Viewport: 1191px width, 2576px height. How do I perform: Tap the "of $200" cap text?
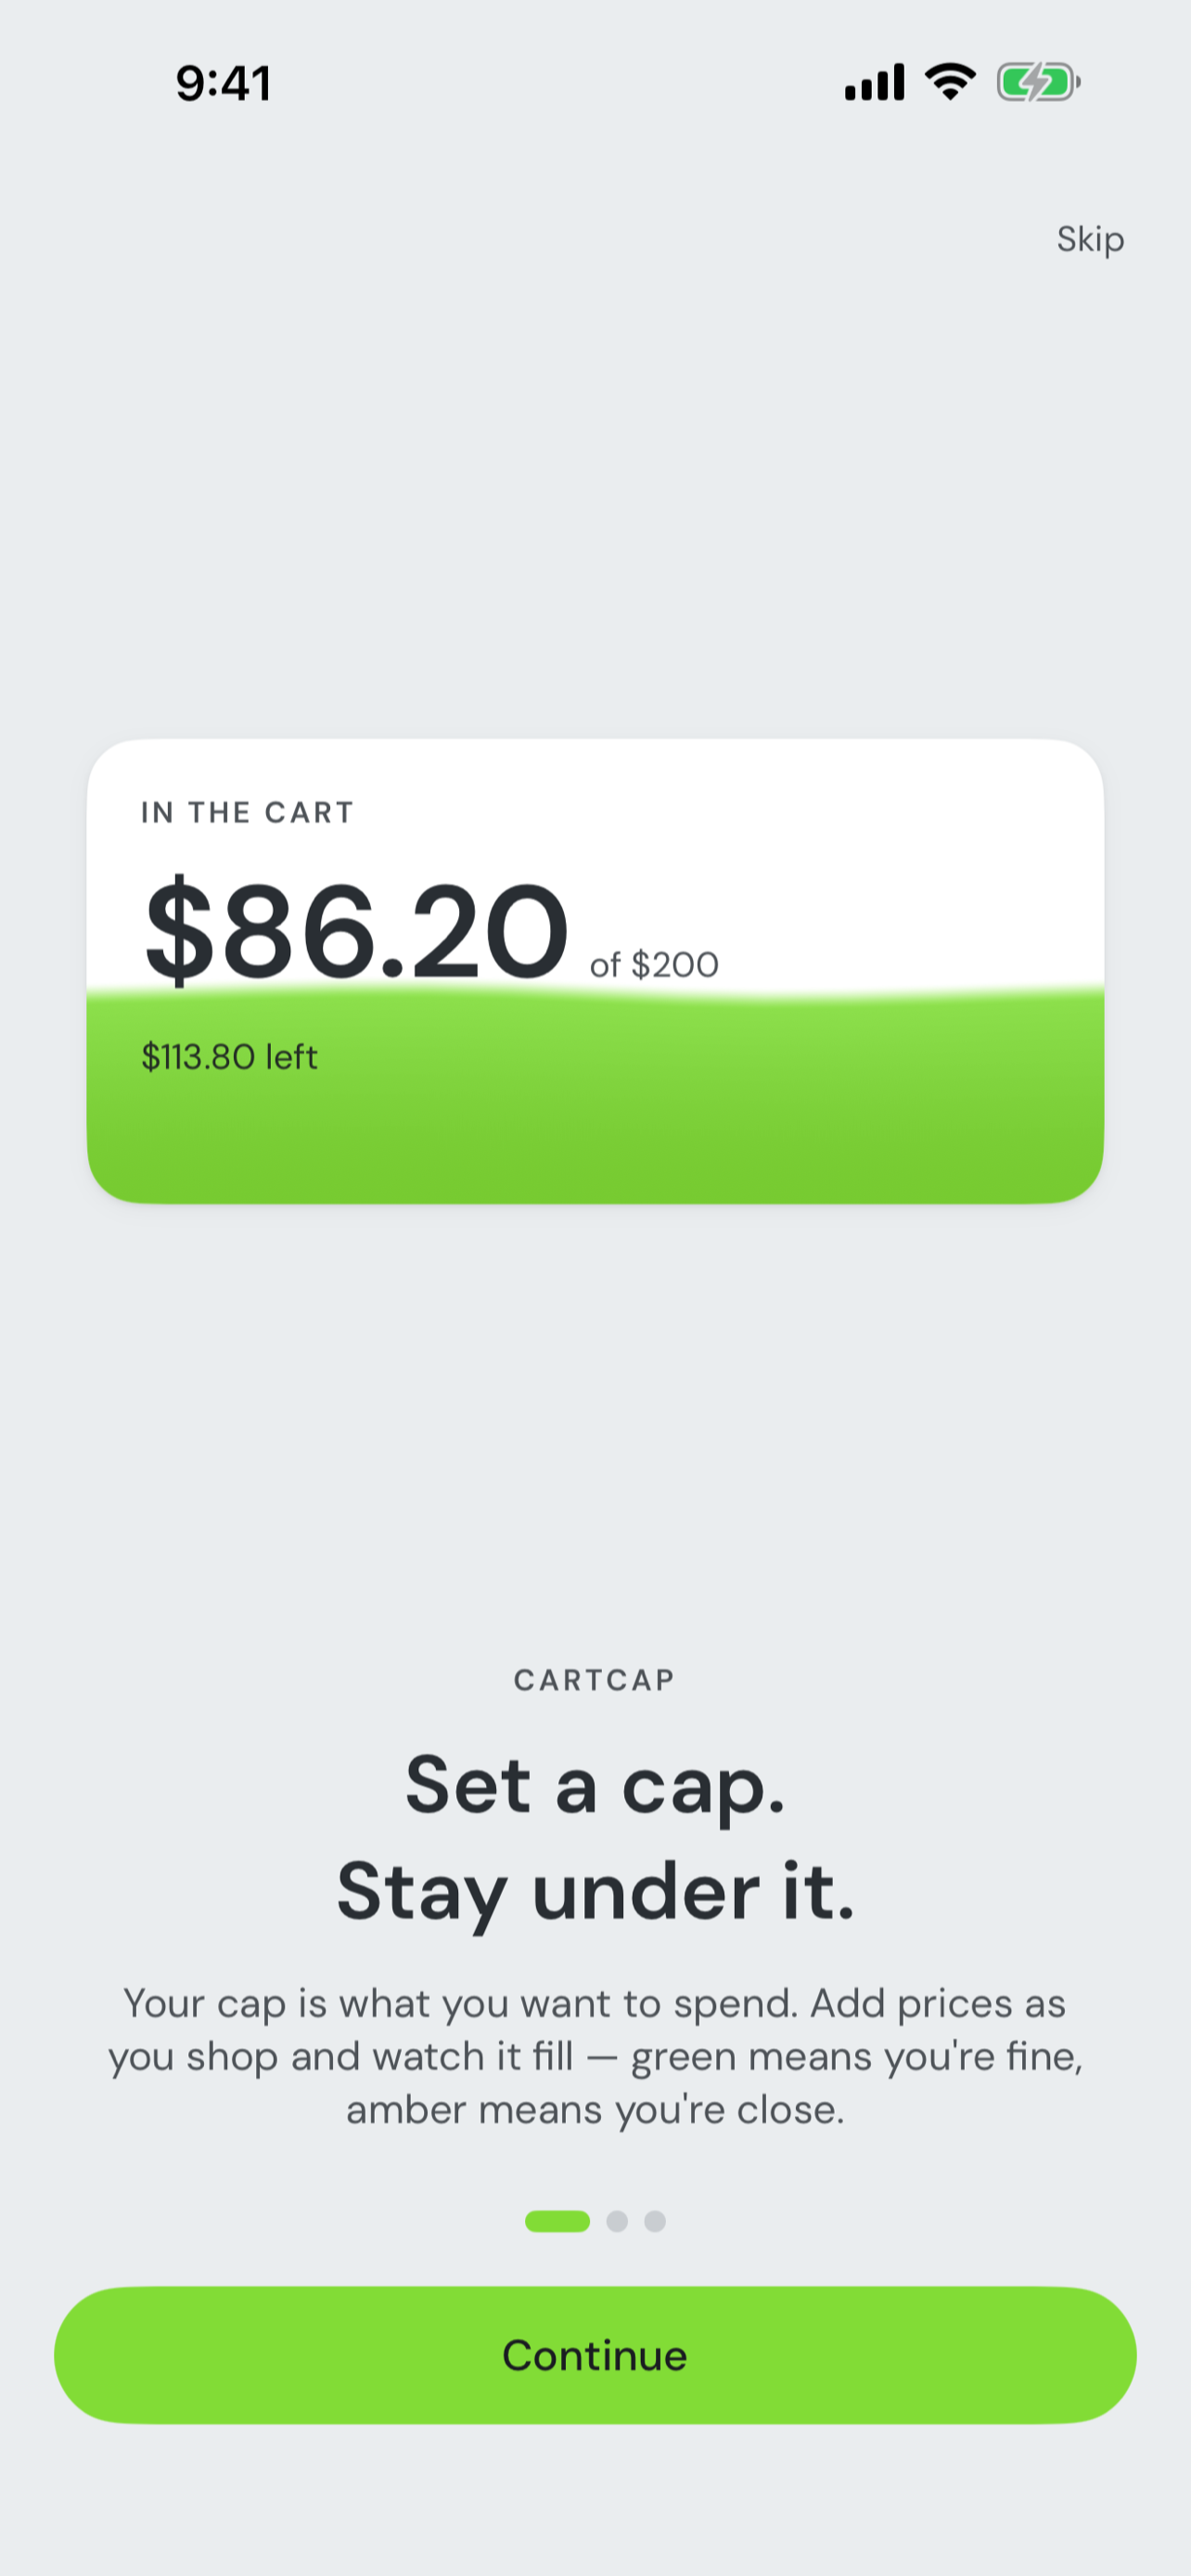pos(654,965)
